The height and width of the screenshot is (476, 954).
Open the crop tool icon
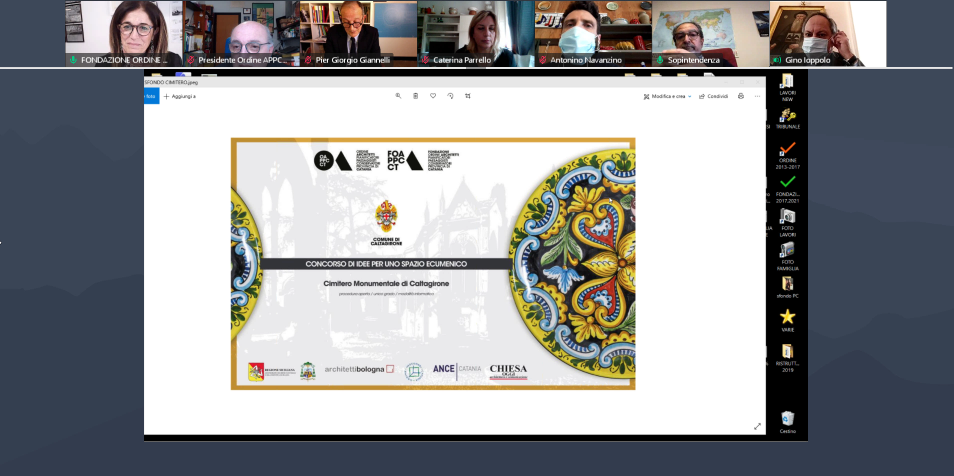click(x=468, y=96)
